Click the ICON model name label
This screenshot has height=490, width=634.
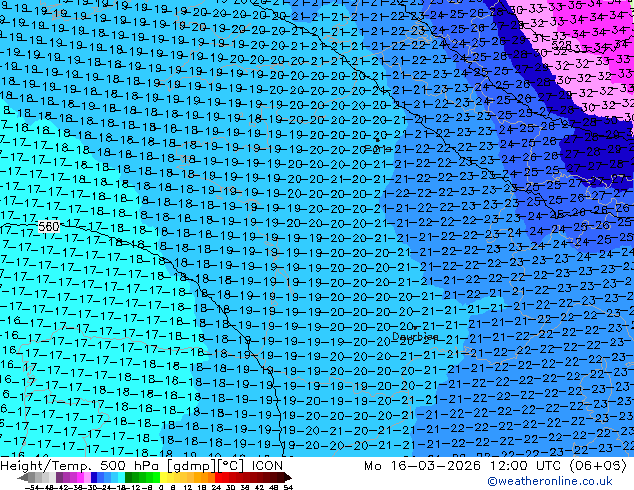tap(267, 465)
